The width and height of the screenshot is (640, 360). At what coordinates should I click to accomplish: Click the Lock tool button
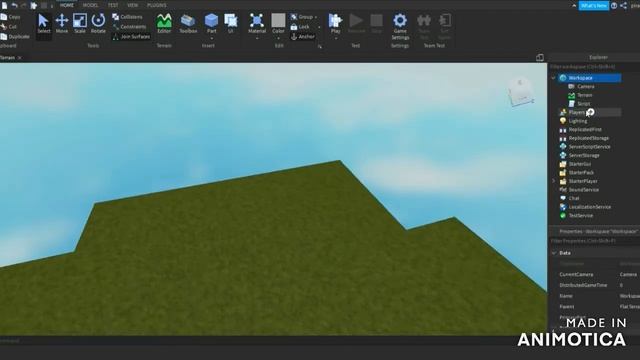tap(300, 27)
